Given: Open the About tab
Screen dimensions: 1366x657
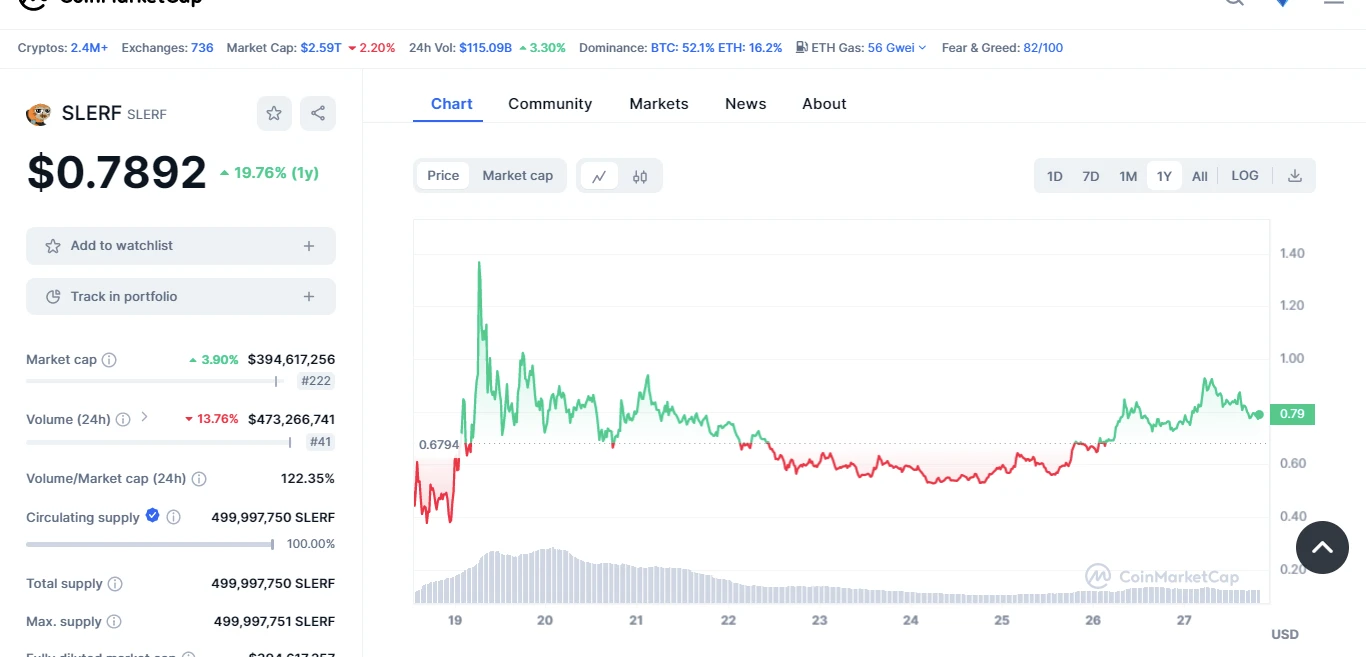Looking at the screenshot, I should pyautogui.click(x=824, y=104).
